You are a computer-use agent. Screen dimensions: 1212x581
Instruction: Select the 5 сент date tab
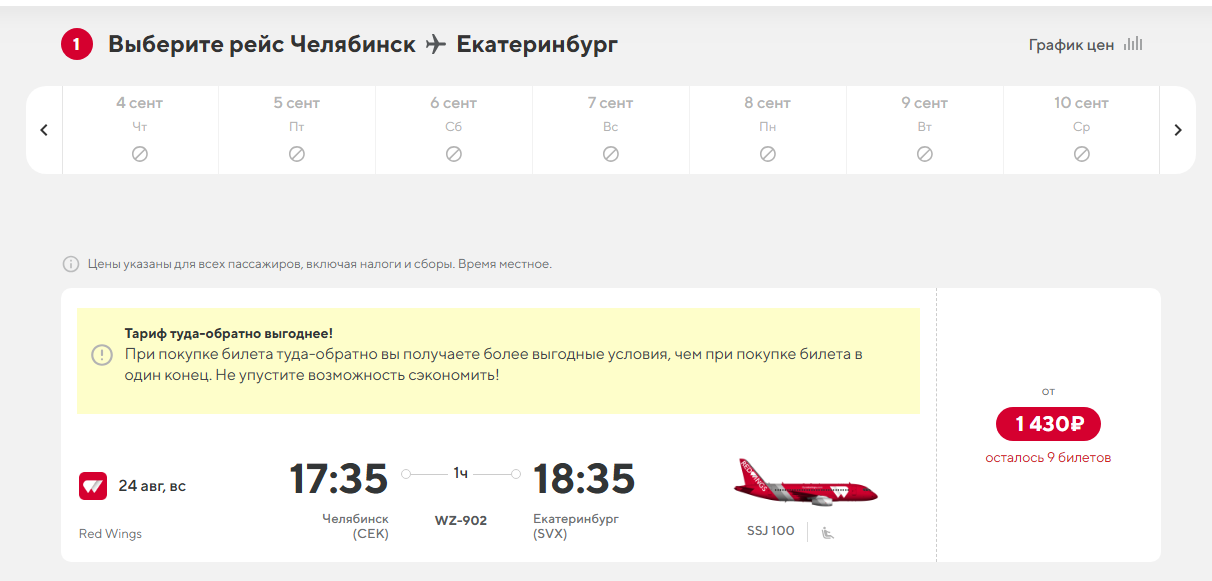(297, 130)
